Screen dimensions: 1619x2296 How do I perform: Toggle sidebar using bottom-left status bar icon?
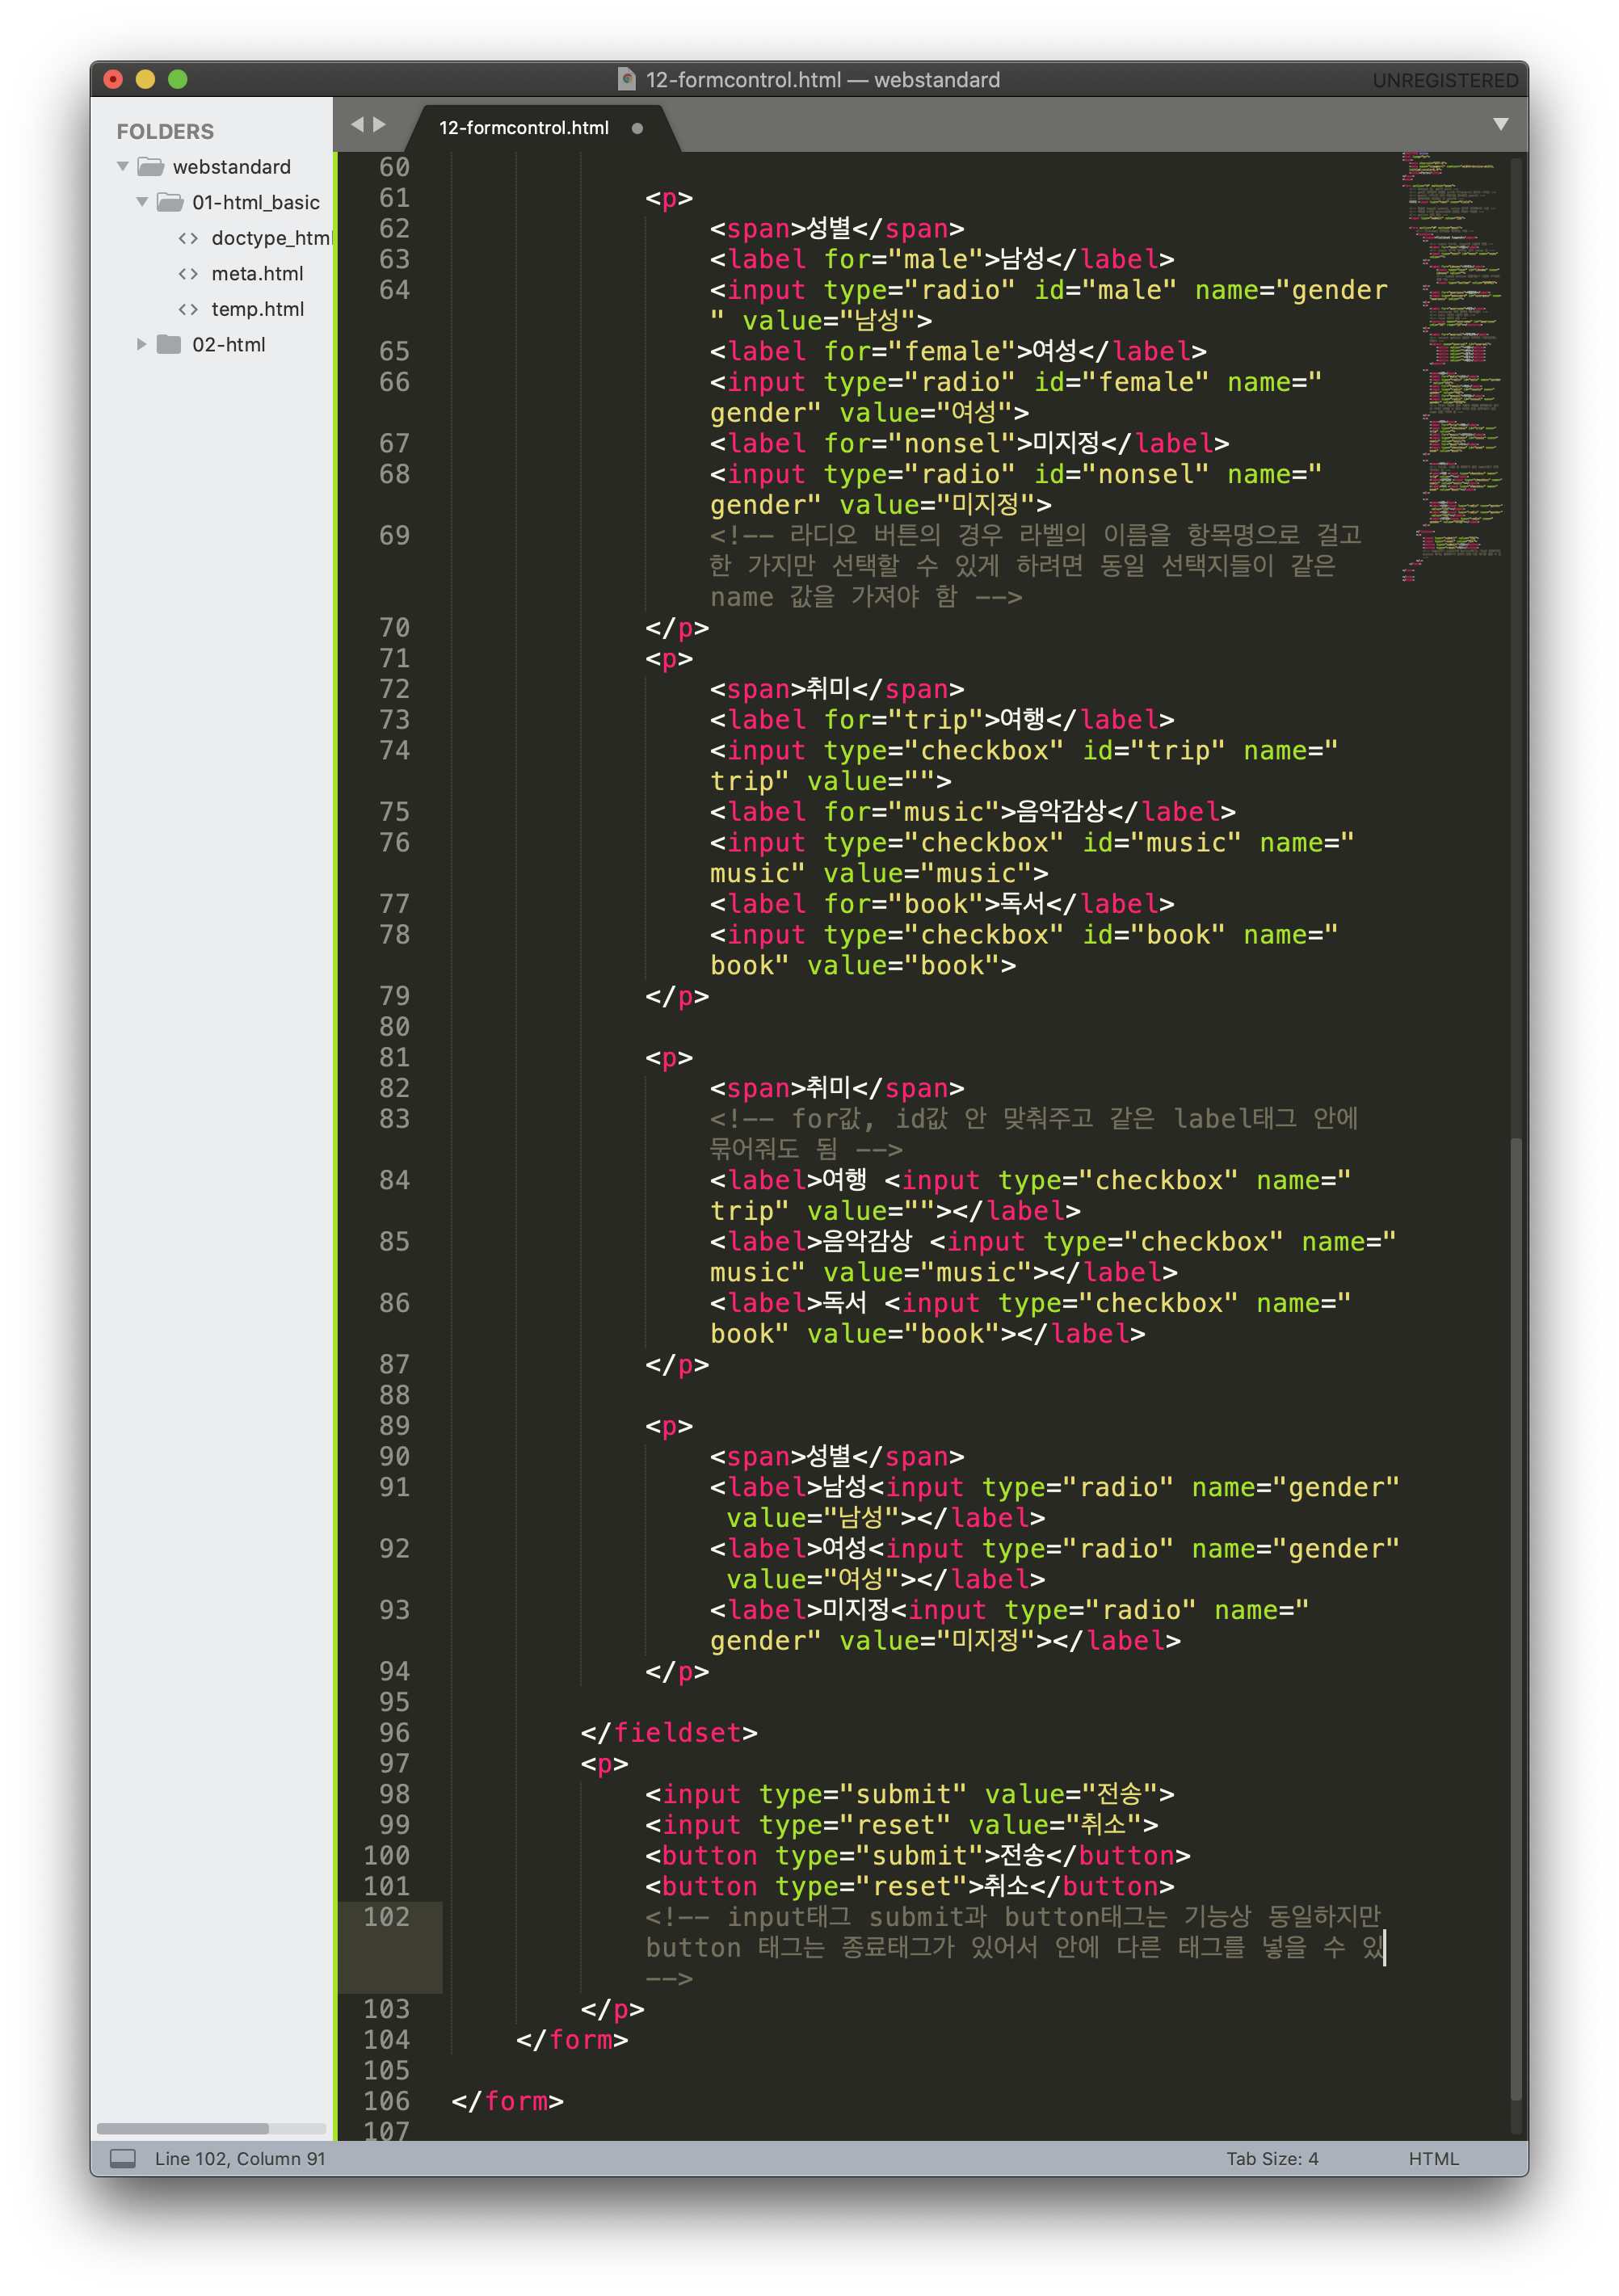[x=123, y=2158]
